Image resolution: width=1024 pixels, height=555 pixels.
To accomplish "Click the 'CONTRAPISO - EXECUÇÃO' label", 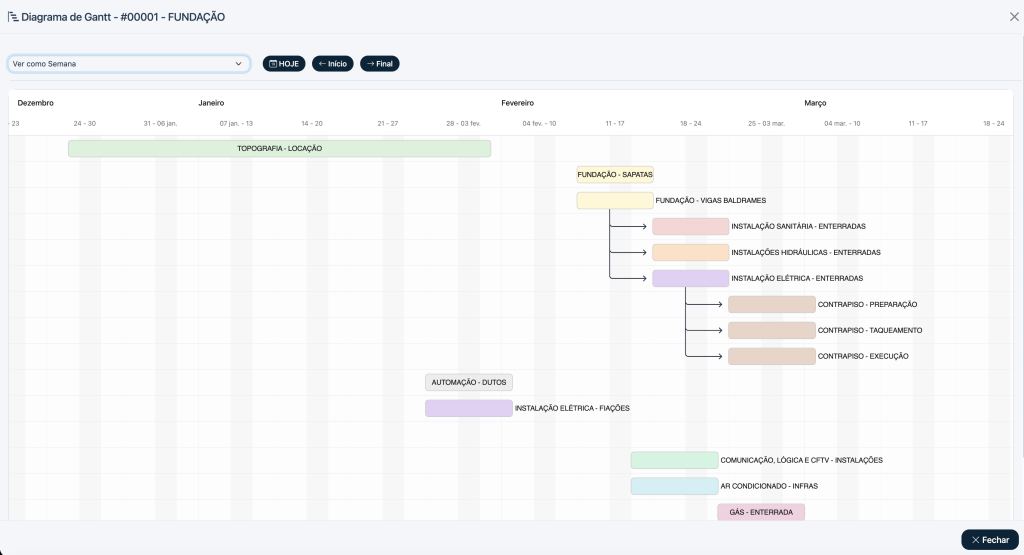I will tap(863, 356).
